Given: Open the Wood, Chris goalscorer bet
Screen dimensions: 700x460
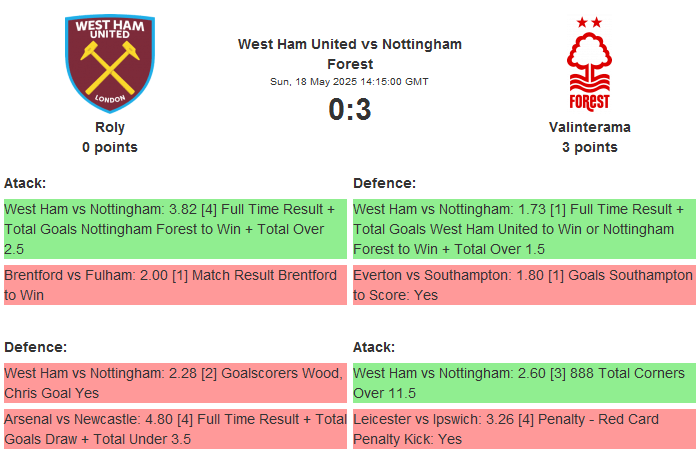Looking at the screenshot, I should click(174, 383).
